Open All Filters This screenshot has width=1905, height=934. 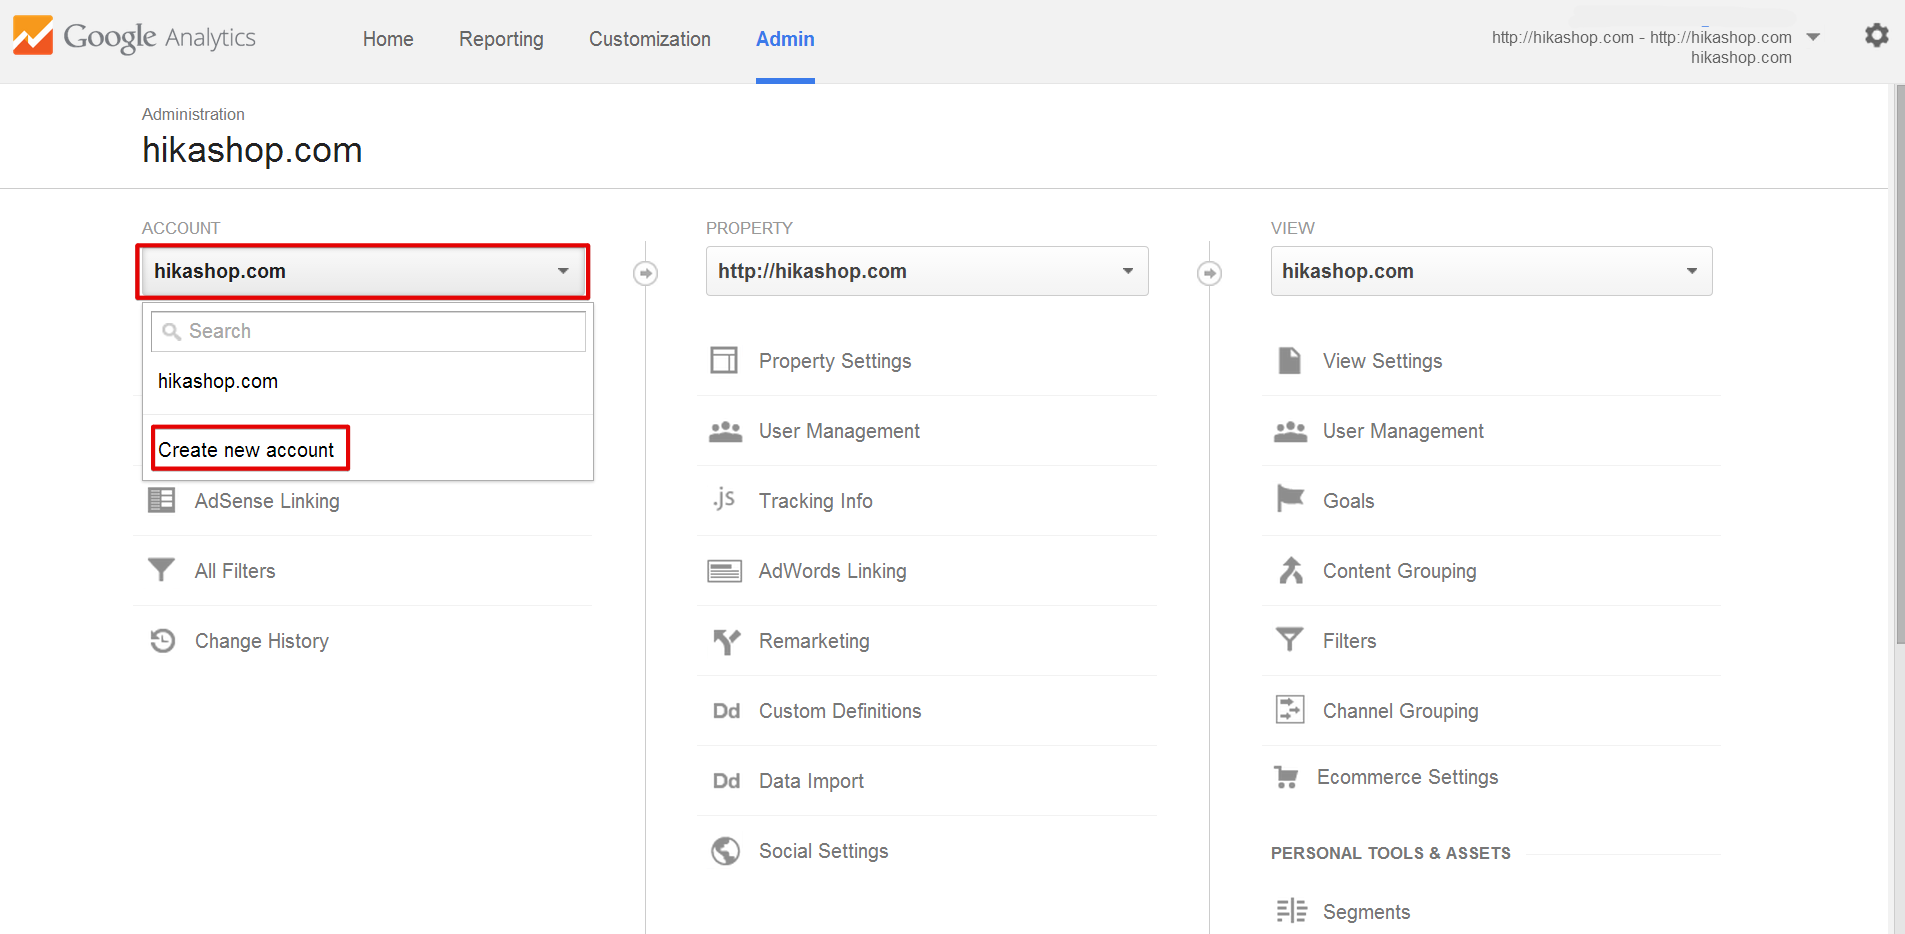pyautogui.click(x=235, y=571)
